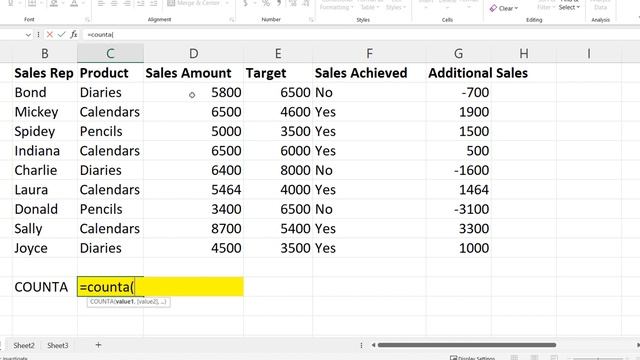
Task: Select Sales Amount value 5464
Action: pyautogui.click(x=193, y=189)
